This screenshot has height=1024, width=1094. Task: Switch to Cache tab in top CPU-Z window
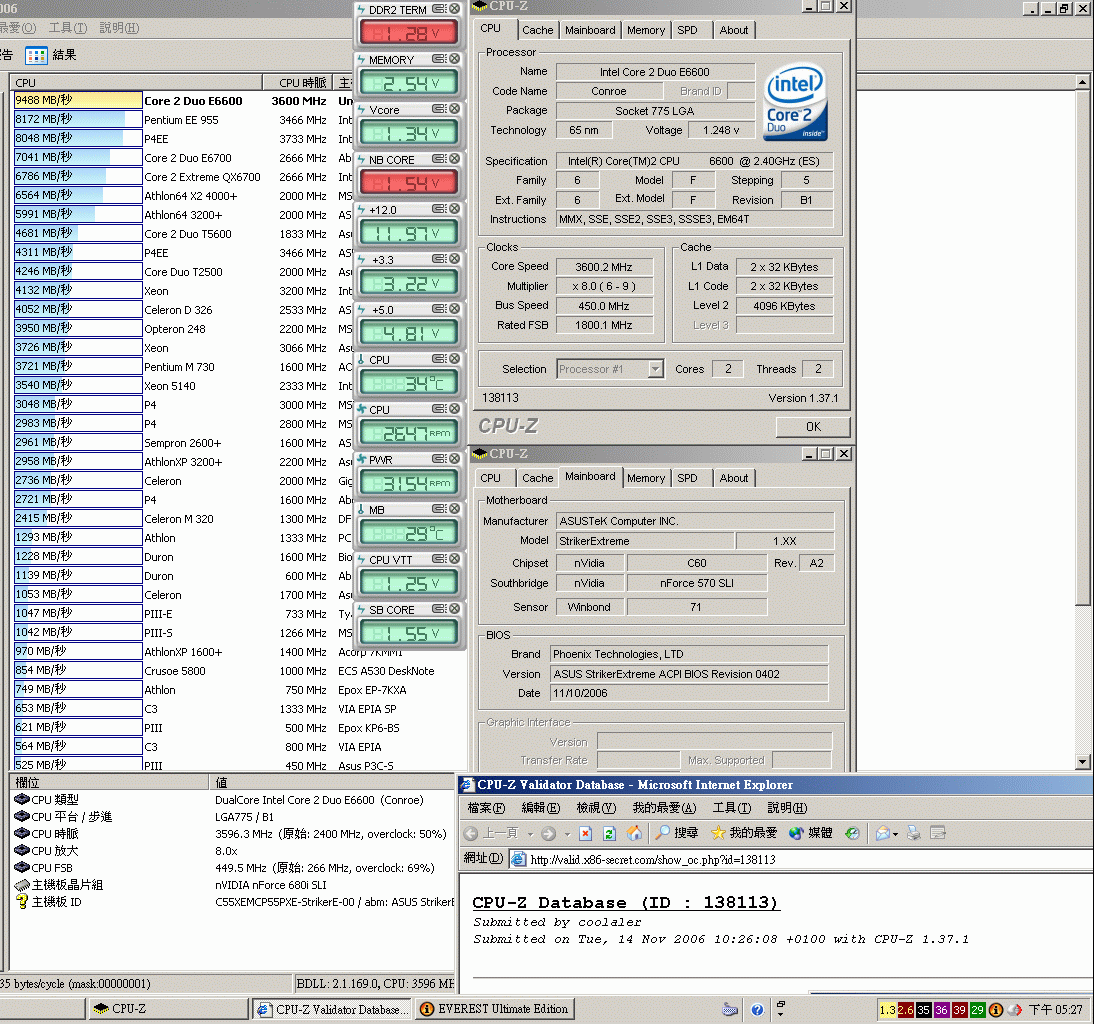(x=537, y=30)
